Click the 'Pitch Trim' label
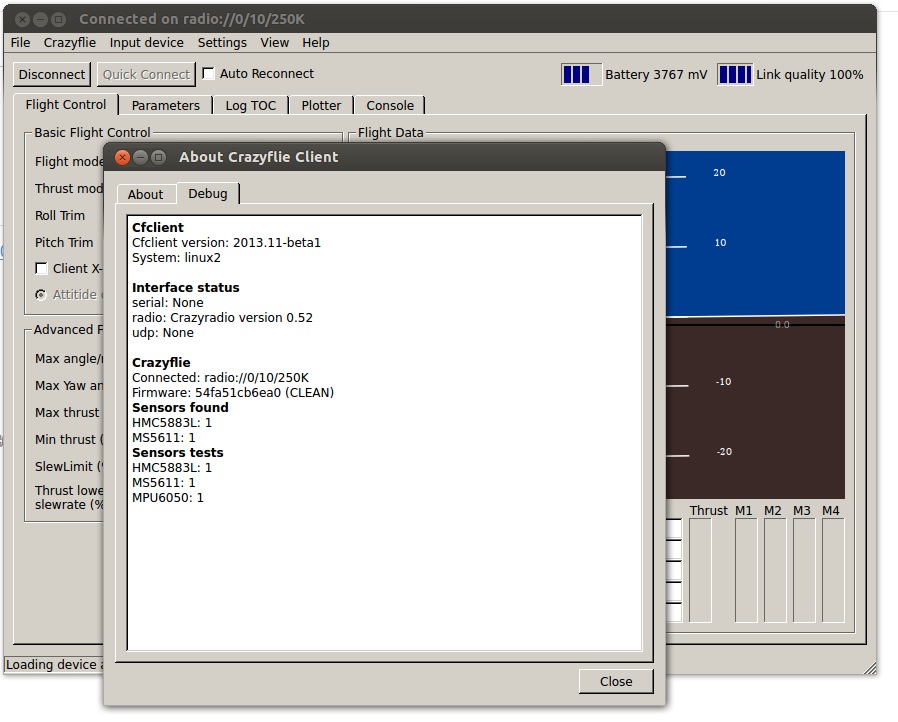898x722 pixels. click(64, 243)
